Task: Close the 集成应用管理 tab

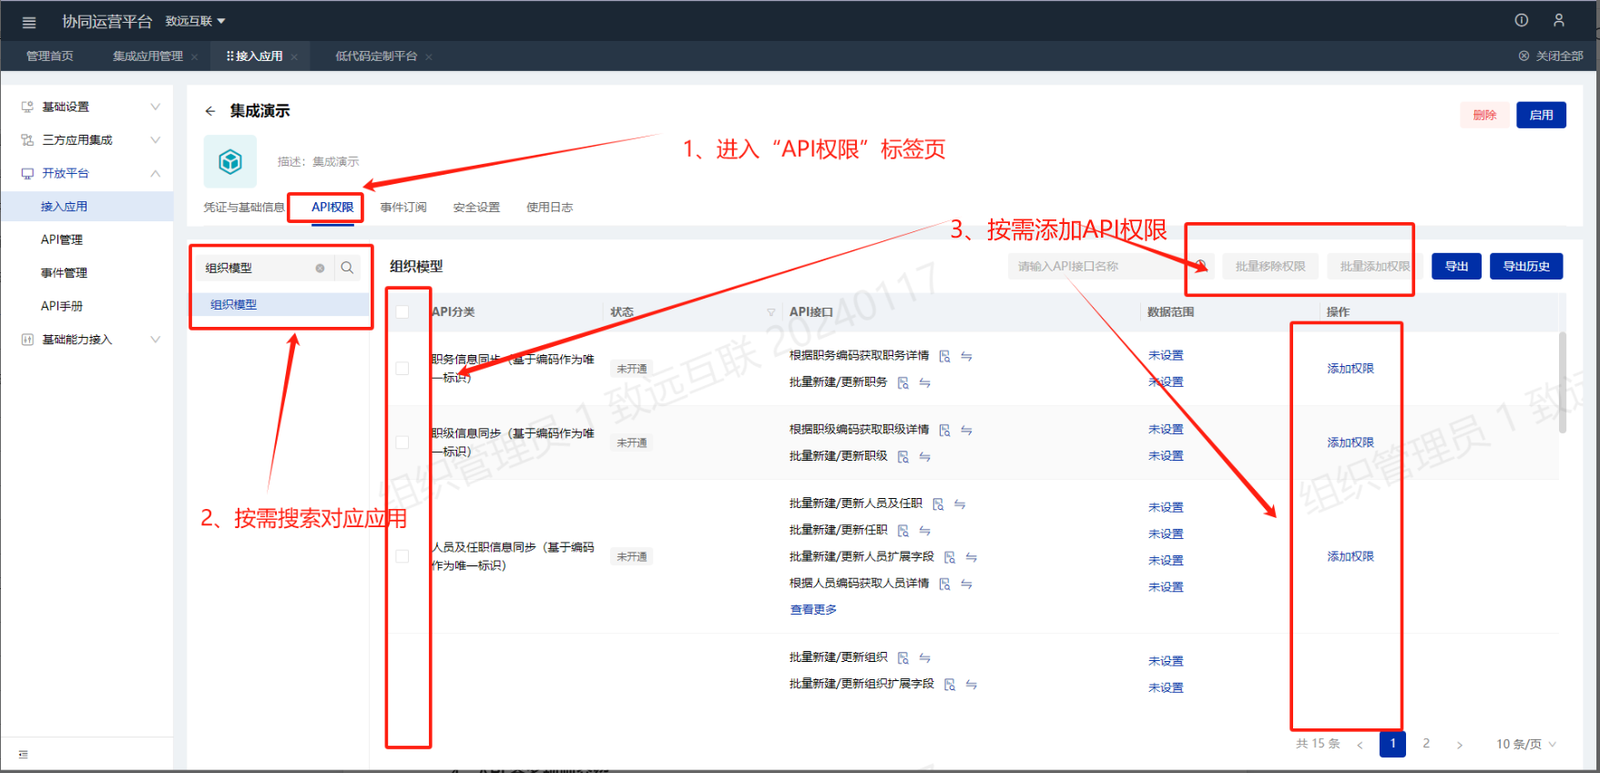Action: click(194, 57)
